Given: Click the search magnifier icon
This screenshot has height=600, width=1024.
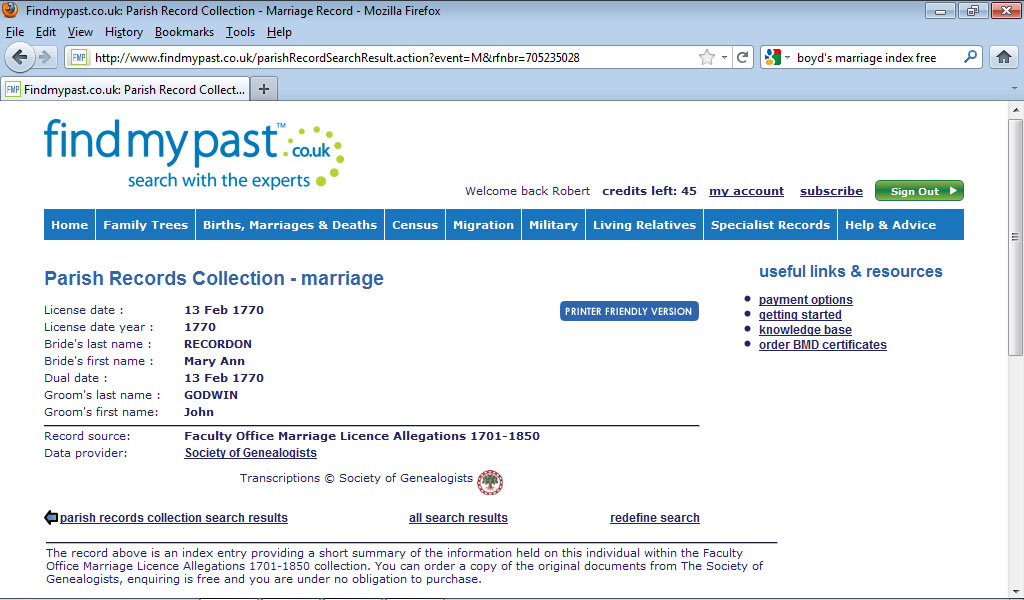Looking at the screenshot, I should [x=970, y=57].
